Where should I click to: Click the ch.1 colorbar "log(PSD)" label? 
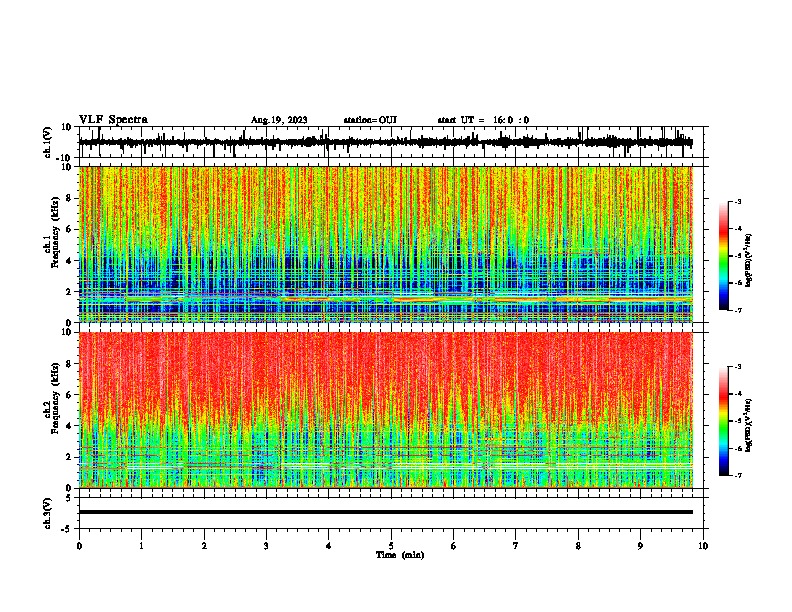point(749,261)
